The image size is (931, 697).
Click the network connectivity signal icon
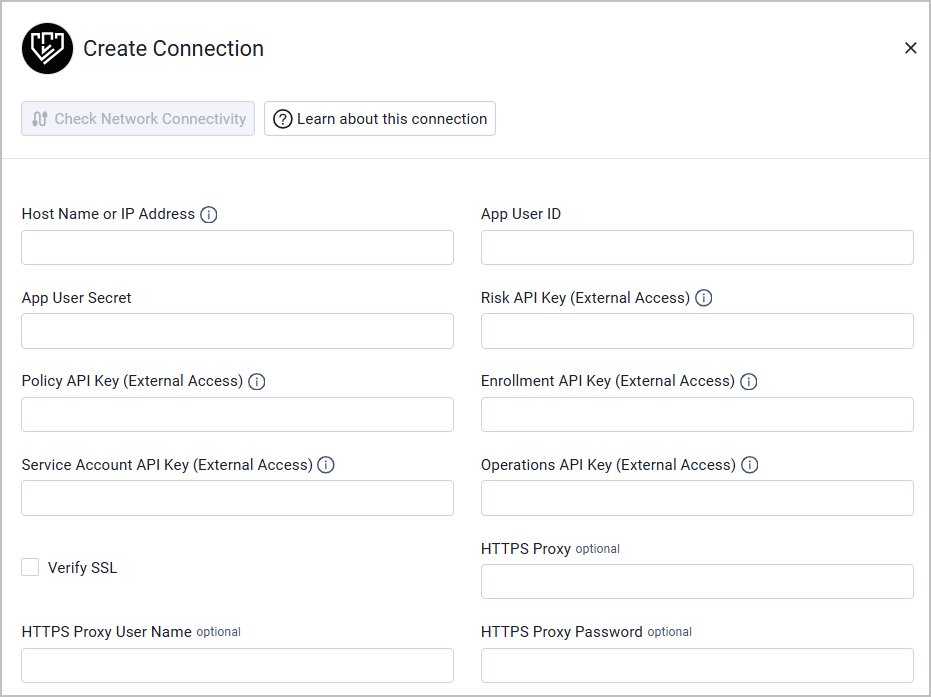pos(38,118)
